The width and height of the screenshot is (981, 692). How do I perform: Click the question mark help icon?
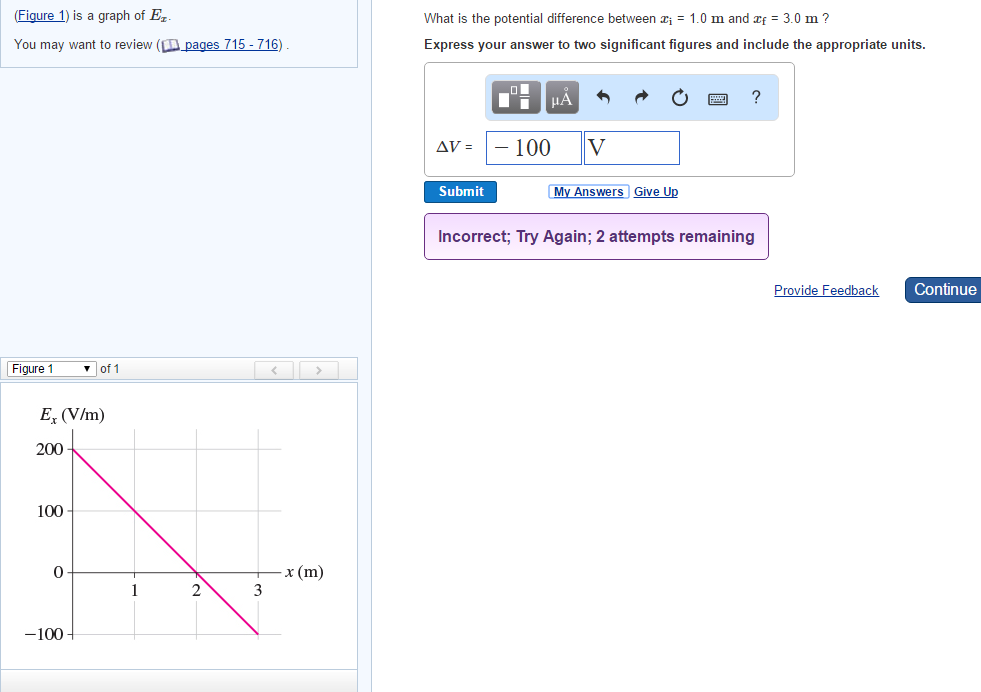click(756, 97)
